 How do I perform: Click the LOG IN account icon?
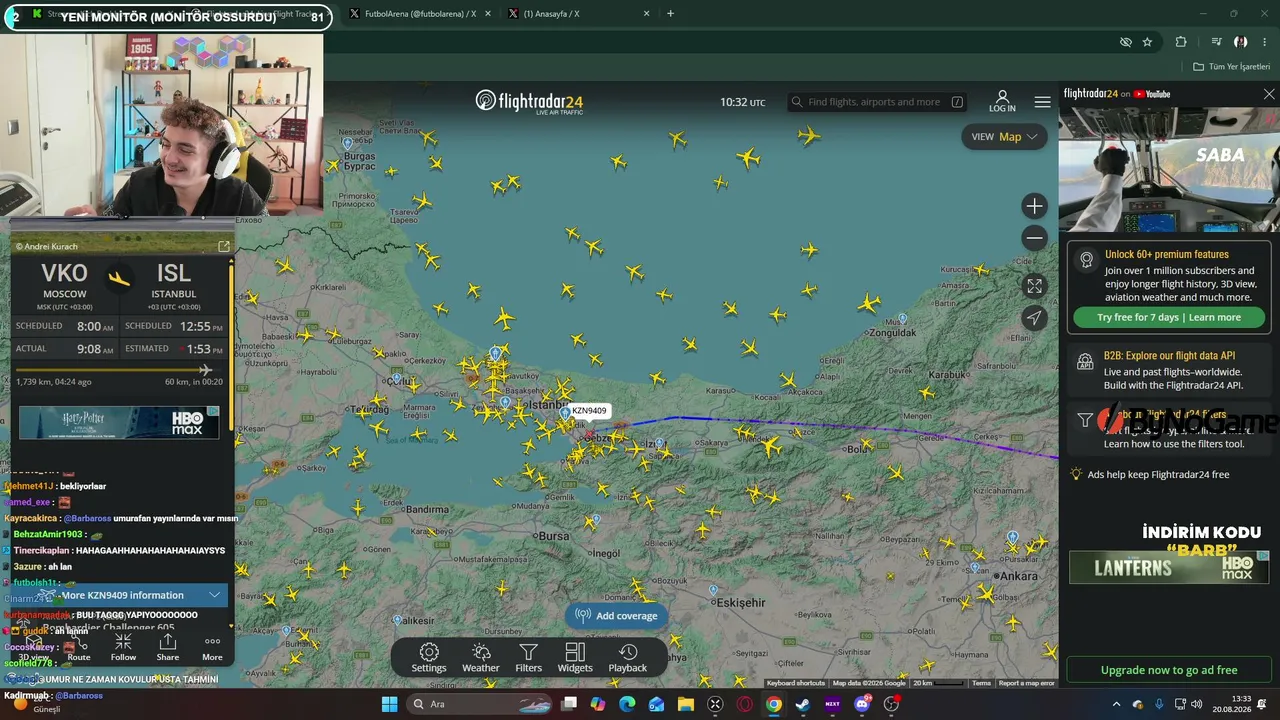1002,101
